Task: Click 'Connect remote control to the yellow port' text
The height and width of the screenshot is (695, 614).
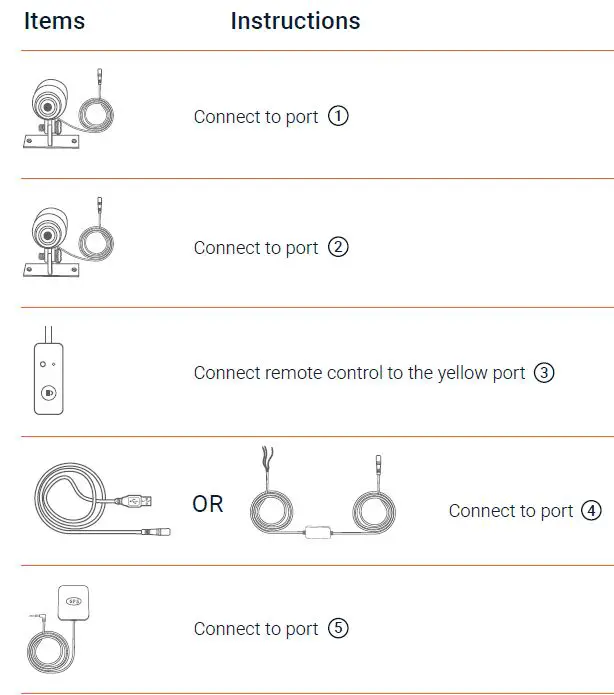Action: coord(359,373)
